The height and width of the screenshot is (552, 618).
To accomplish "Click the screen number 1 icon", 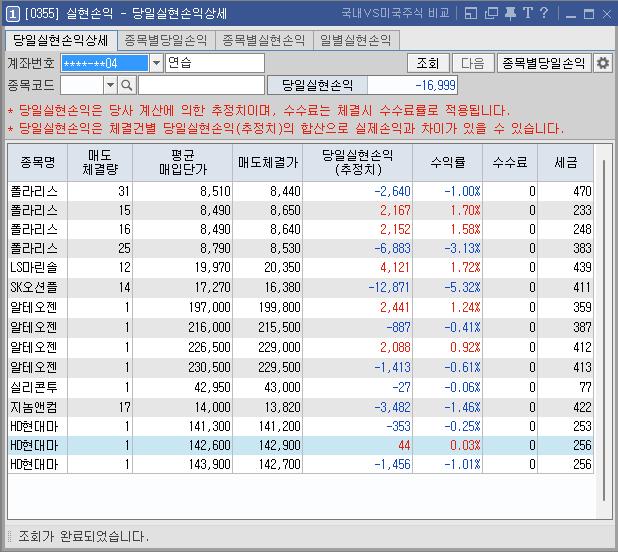I will click(x=12, y=14).
